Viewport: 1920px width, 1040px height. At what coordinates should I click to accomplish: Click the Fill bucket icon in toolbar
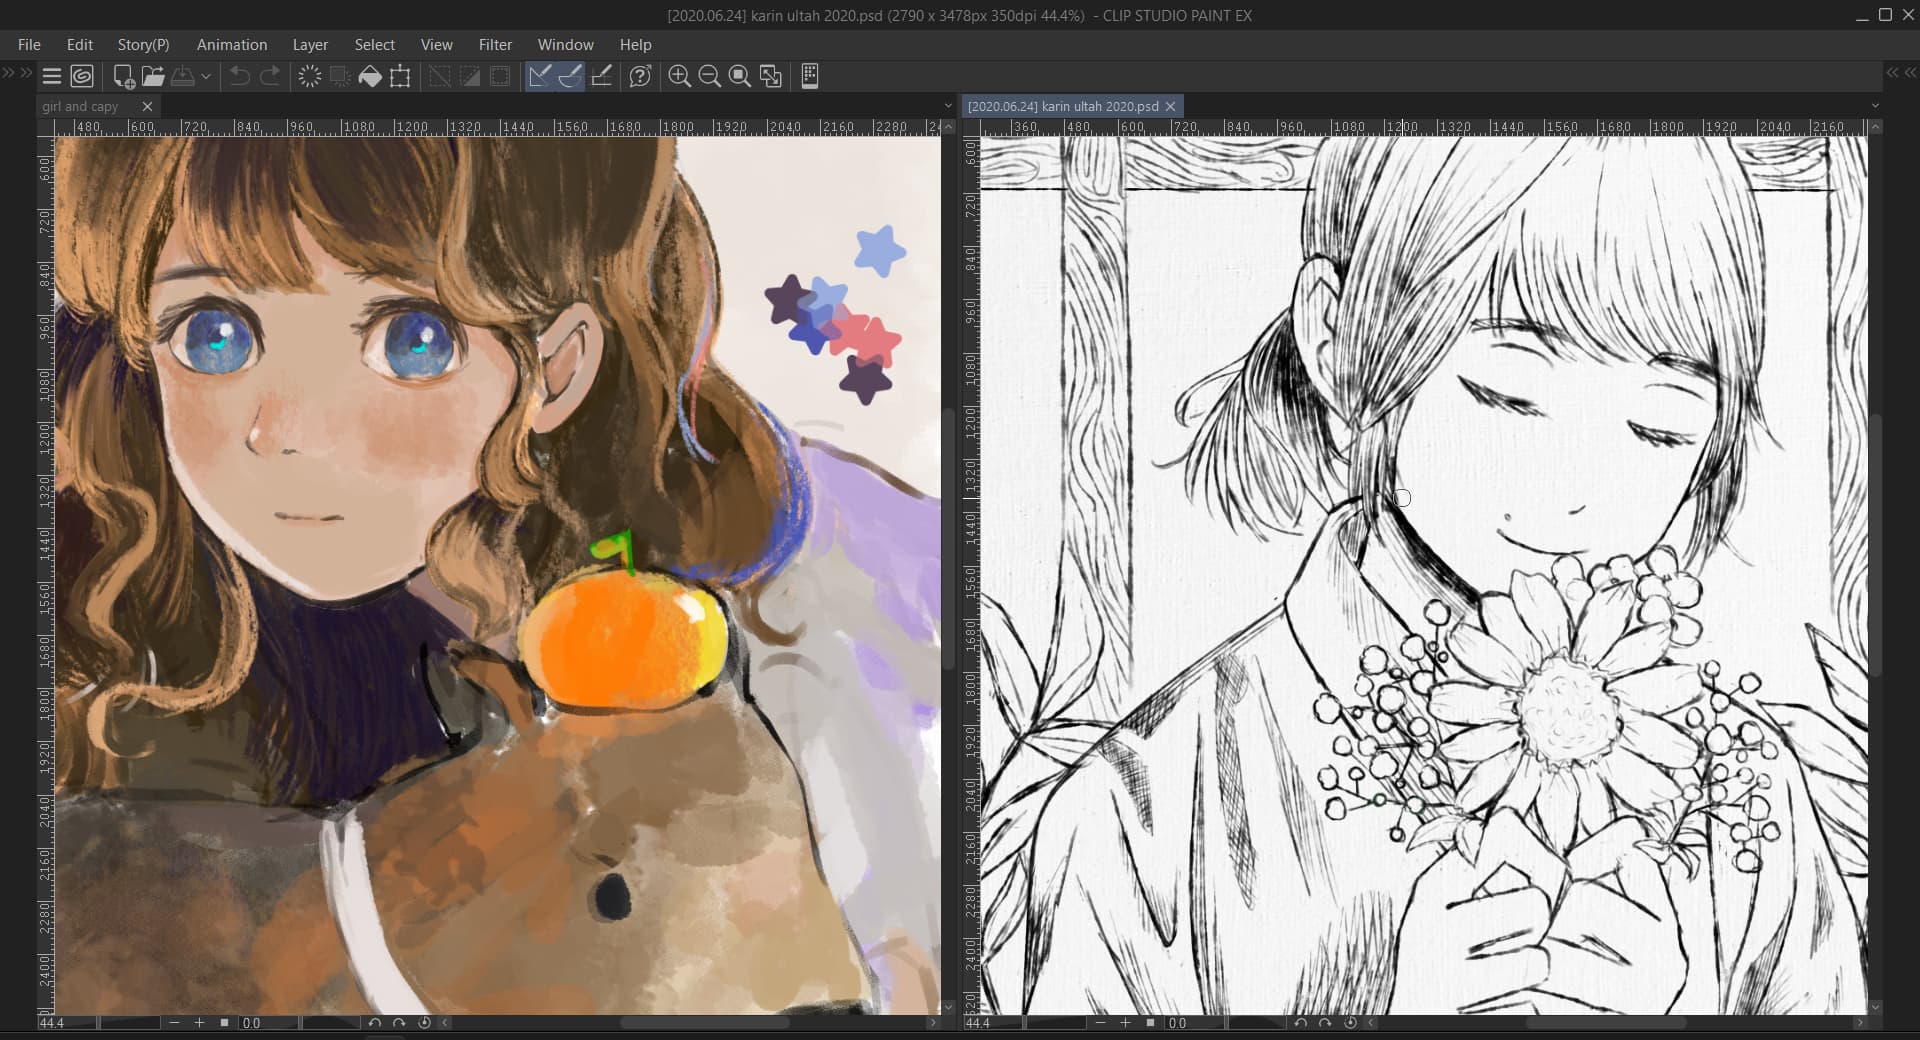[370, 76]
